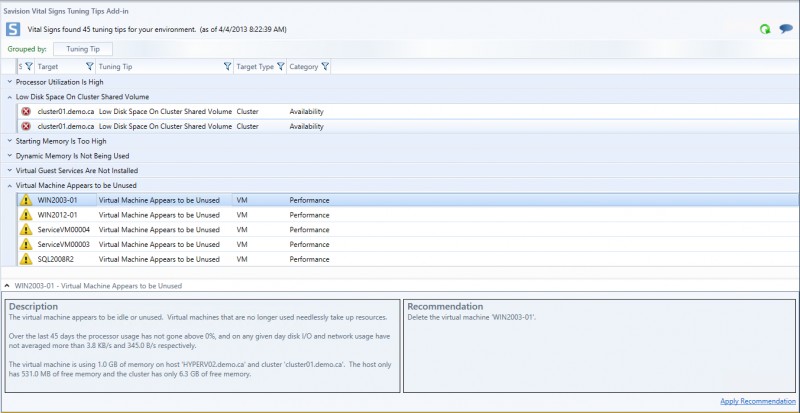
Task: Click VM target type in ServiceVM00004 row
Action: 242,230
